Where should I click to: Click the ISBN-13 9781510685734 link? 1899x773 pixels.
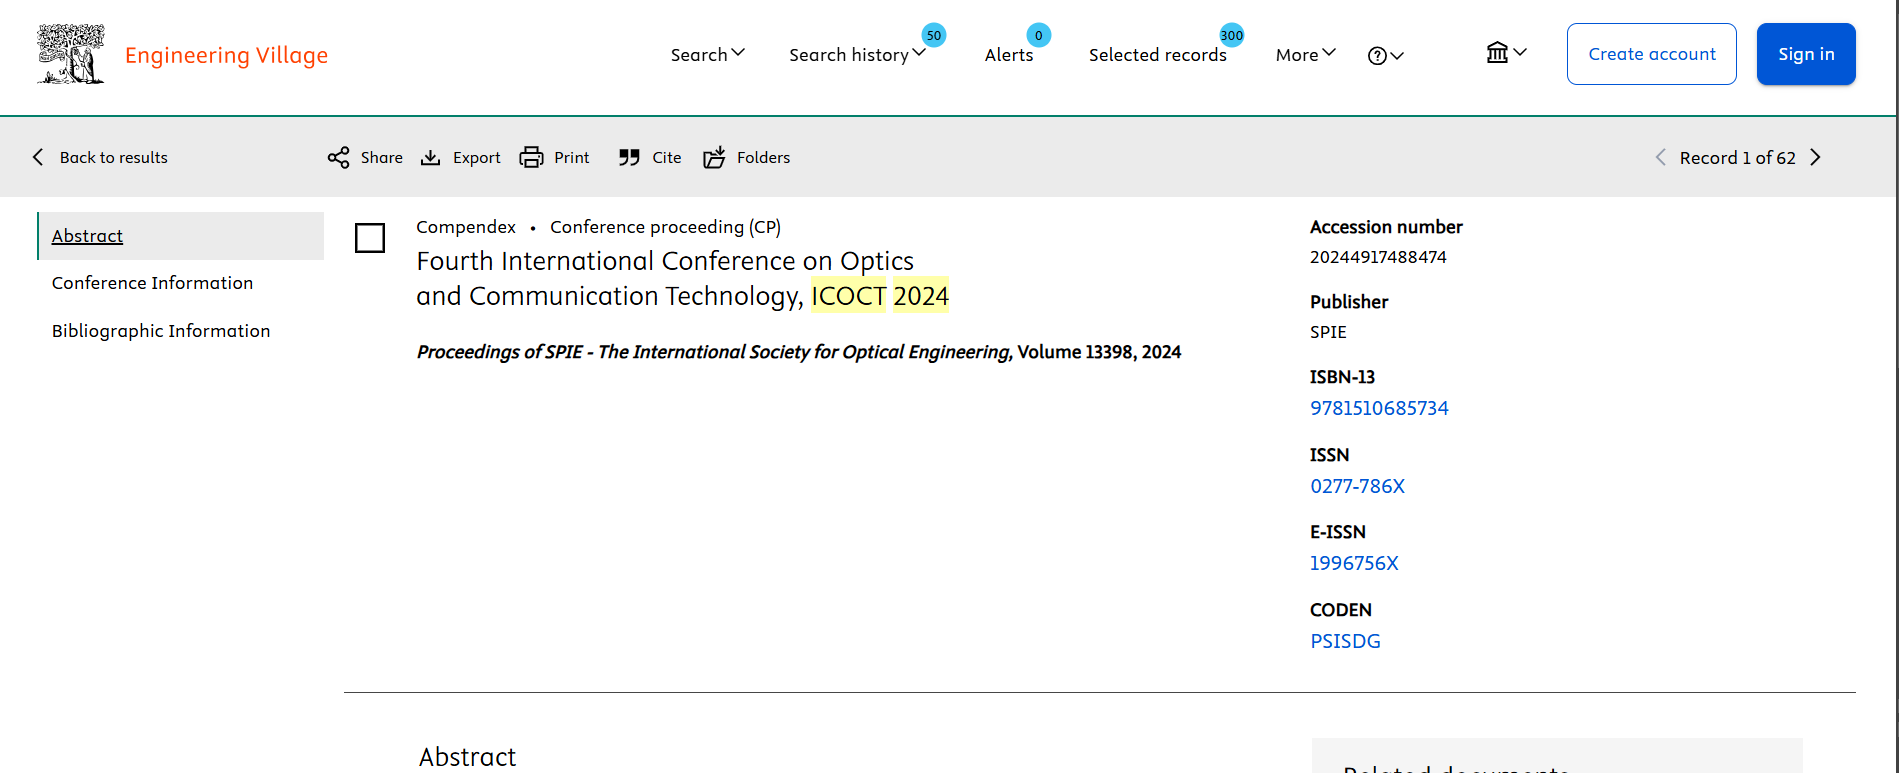1379,408
